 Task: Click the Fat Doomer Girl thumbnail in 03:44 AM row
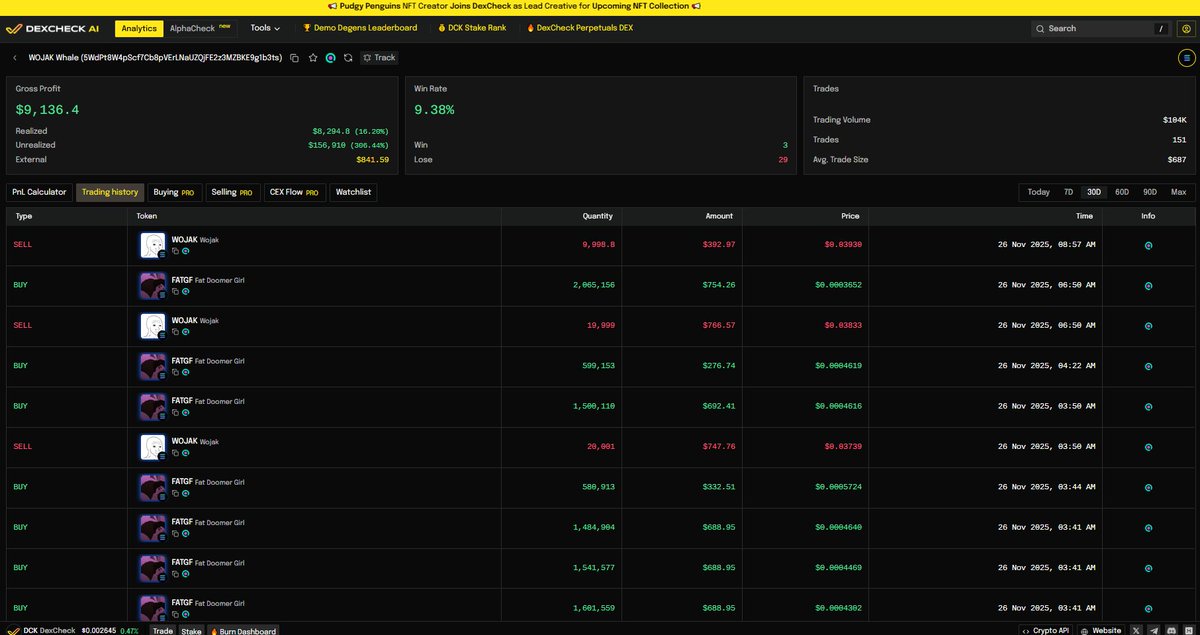(x=152, y=487)
